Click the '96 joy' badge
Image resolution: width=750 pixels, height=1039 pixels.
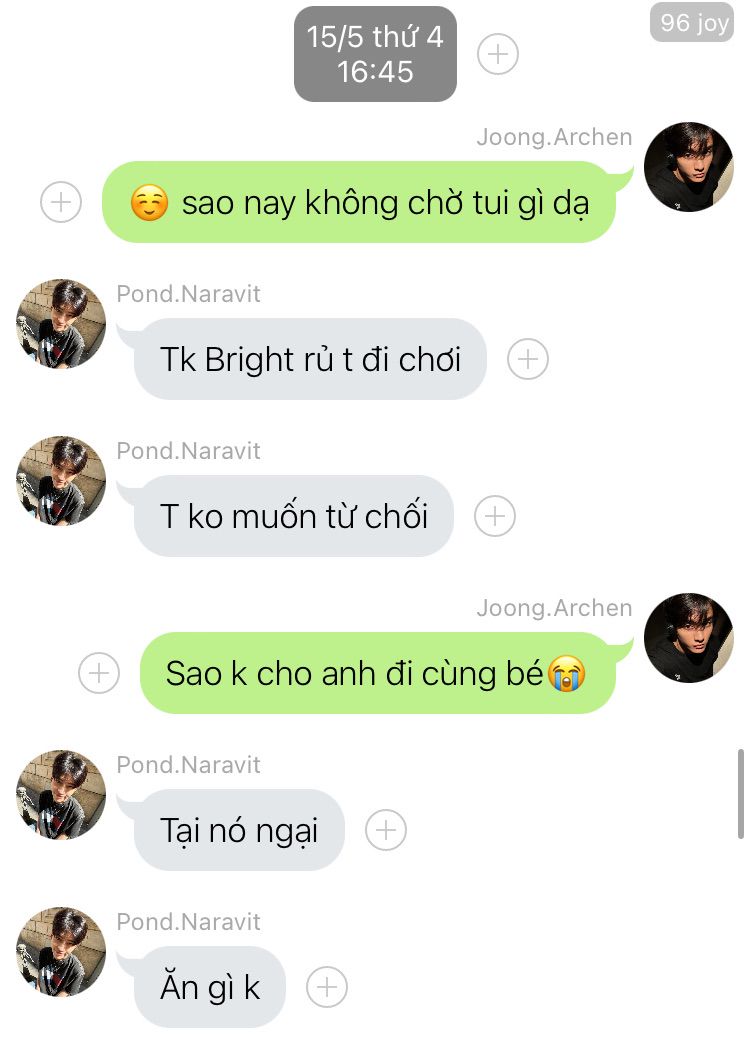coord(692,23)
